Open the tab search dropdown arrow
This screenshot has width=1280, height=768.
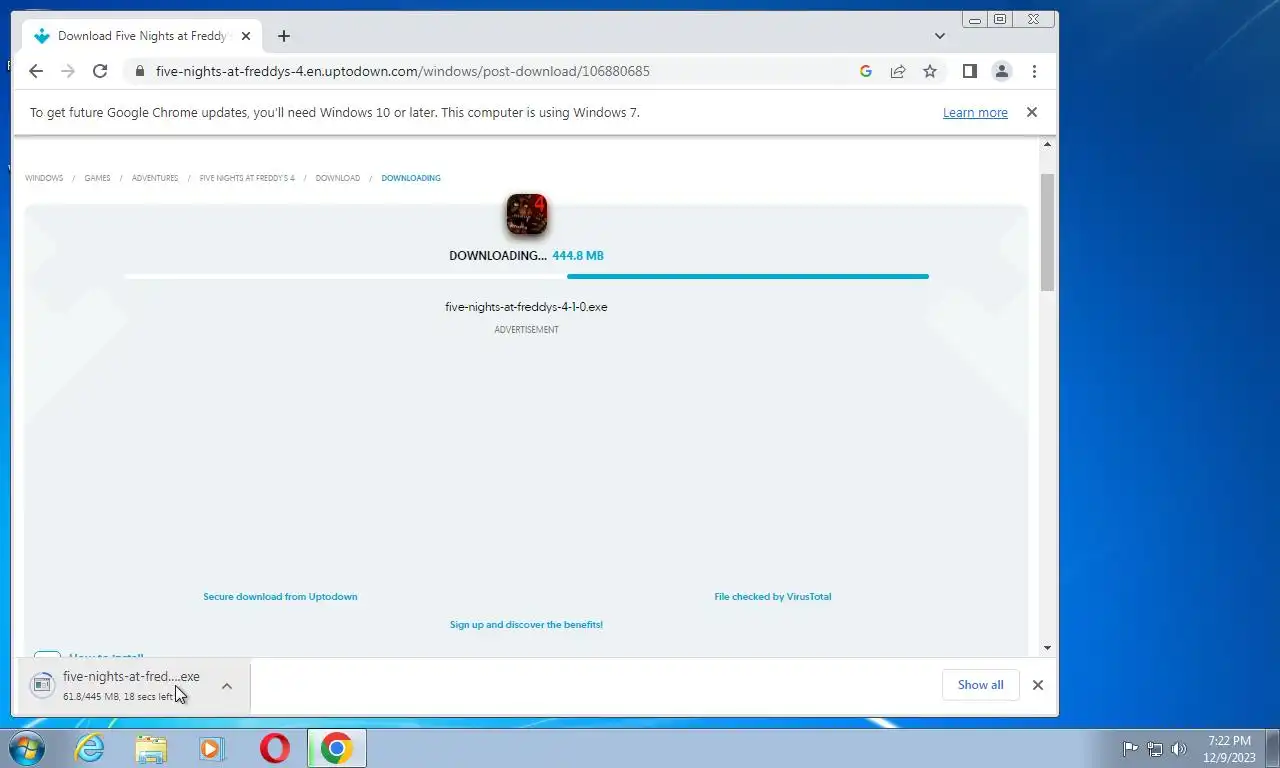940,36
